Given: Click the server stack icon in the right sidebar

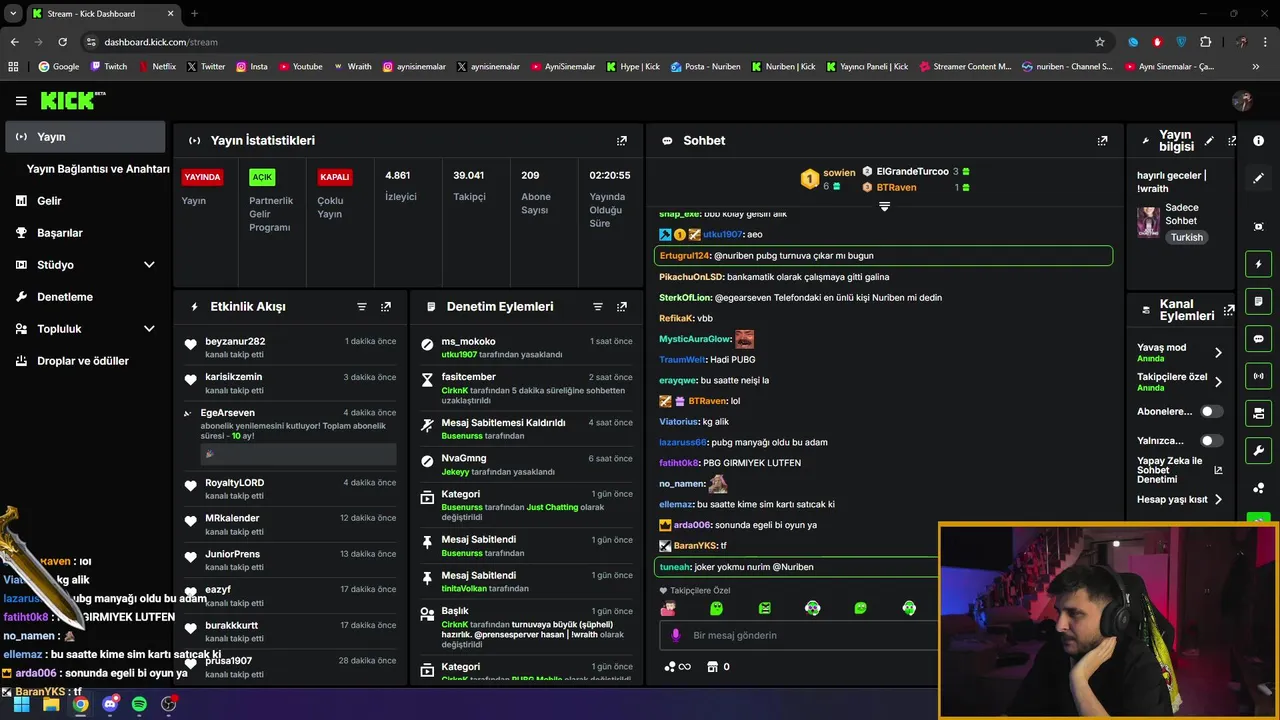Looking at the screenshot, I should click(1259, 413).
